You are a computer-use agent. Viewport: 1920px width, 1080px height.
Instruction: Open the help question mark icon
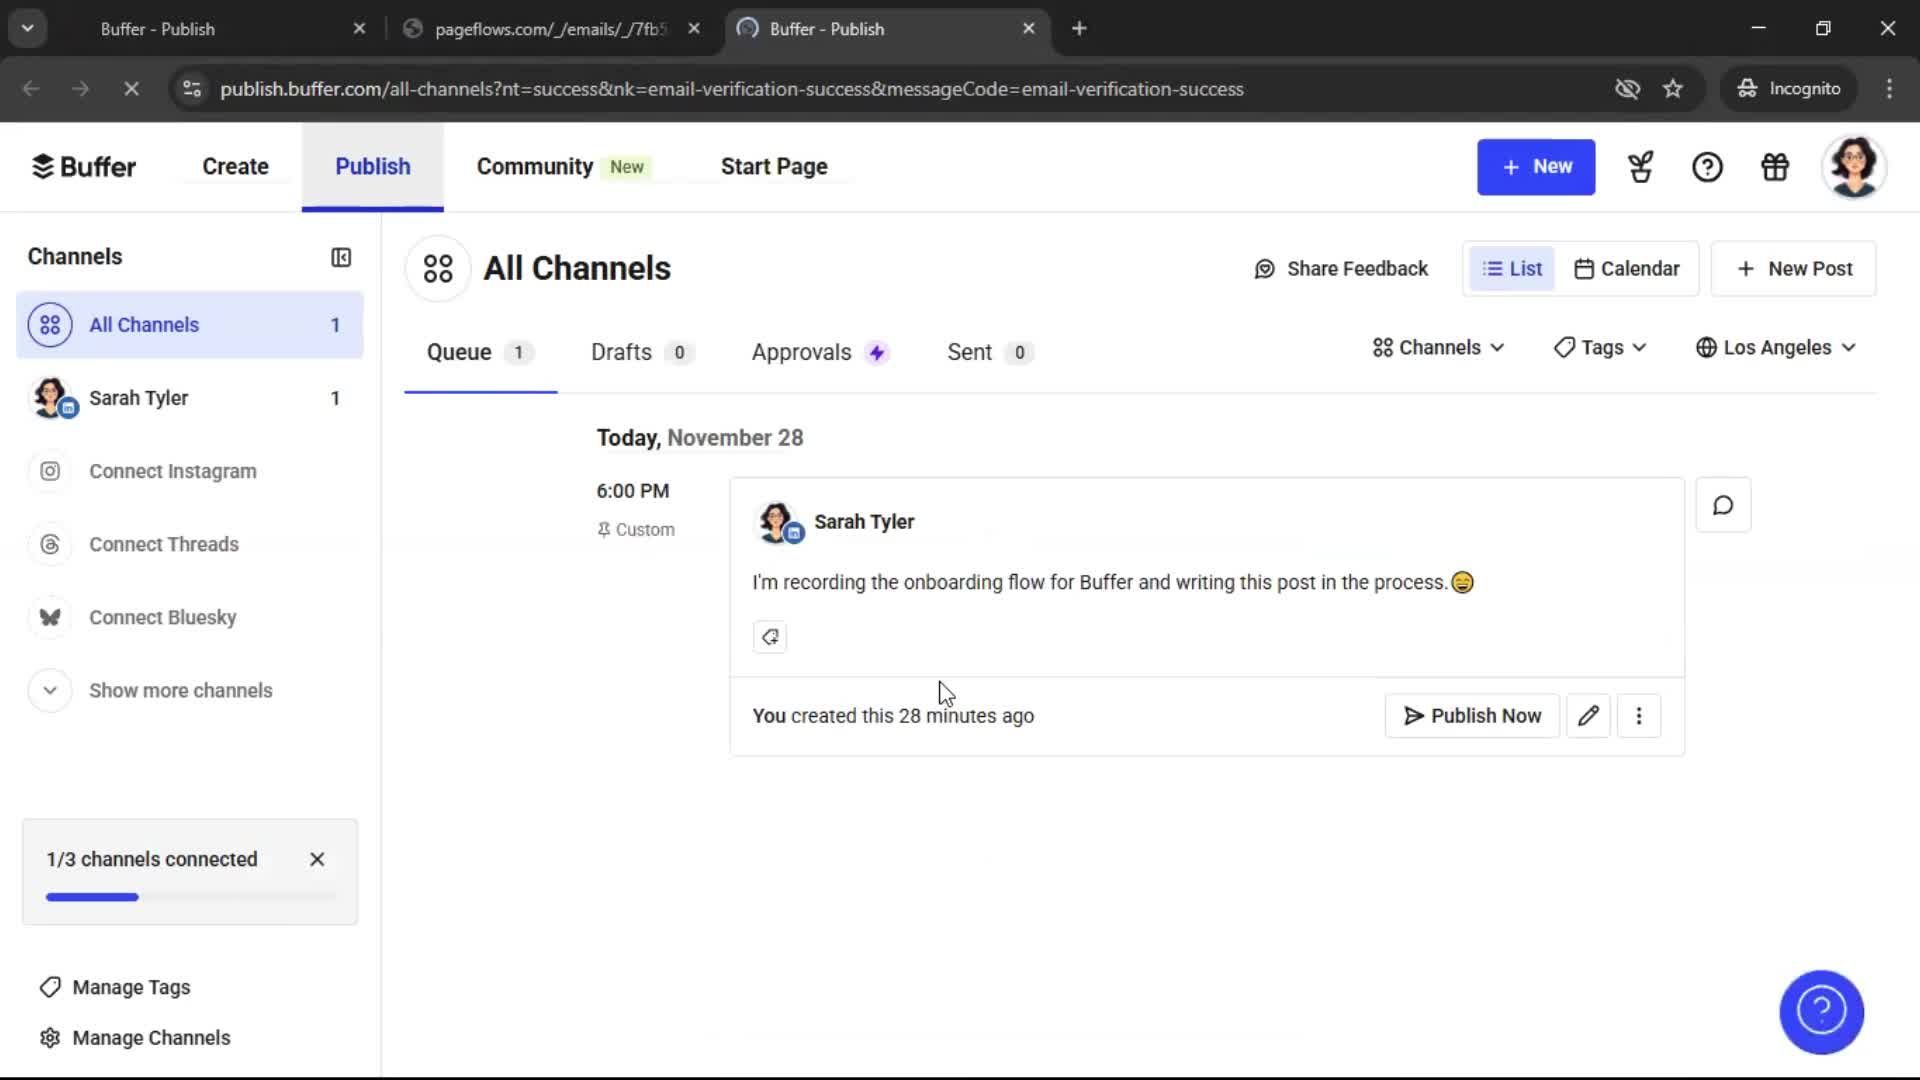click(1707, 167)
